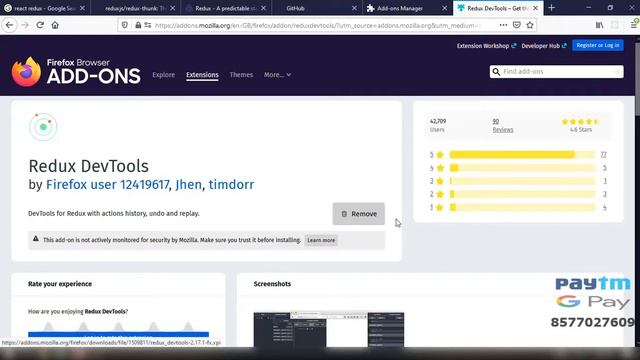The width and height of the screenshot is (640, 360).
Task: Click the "42,709" users count
Action: pos(438,121)
